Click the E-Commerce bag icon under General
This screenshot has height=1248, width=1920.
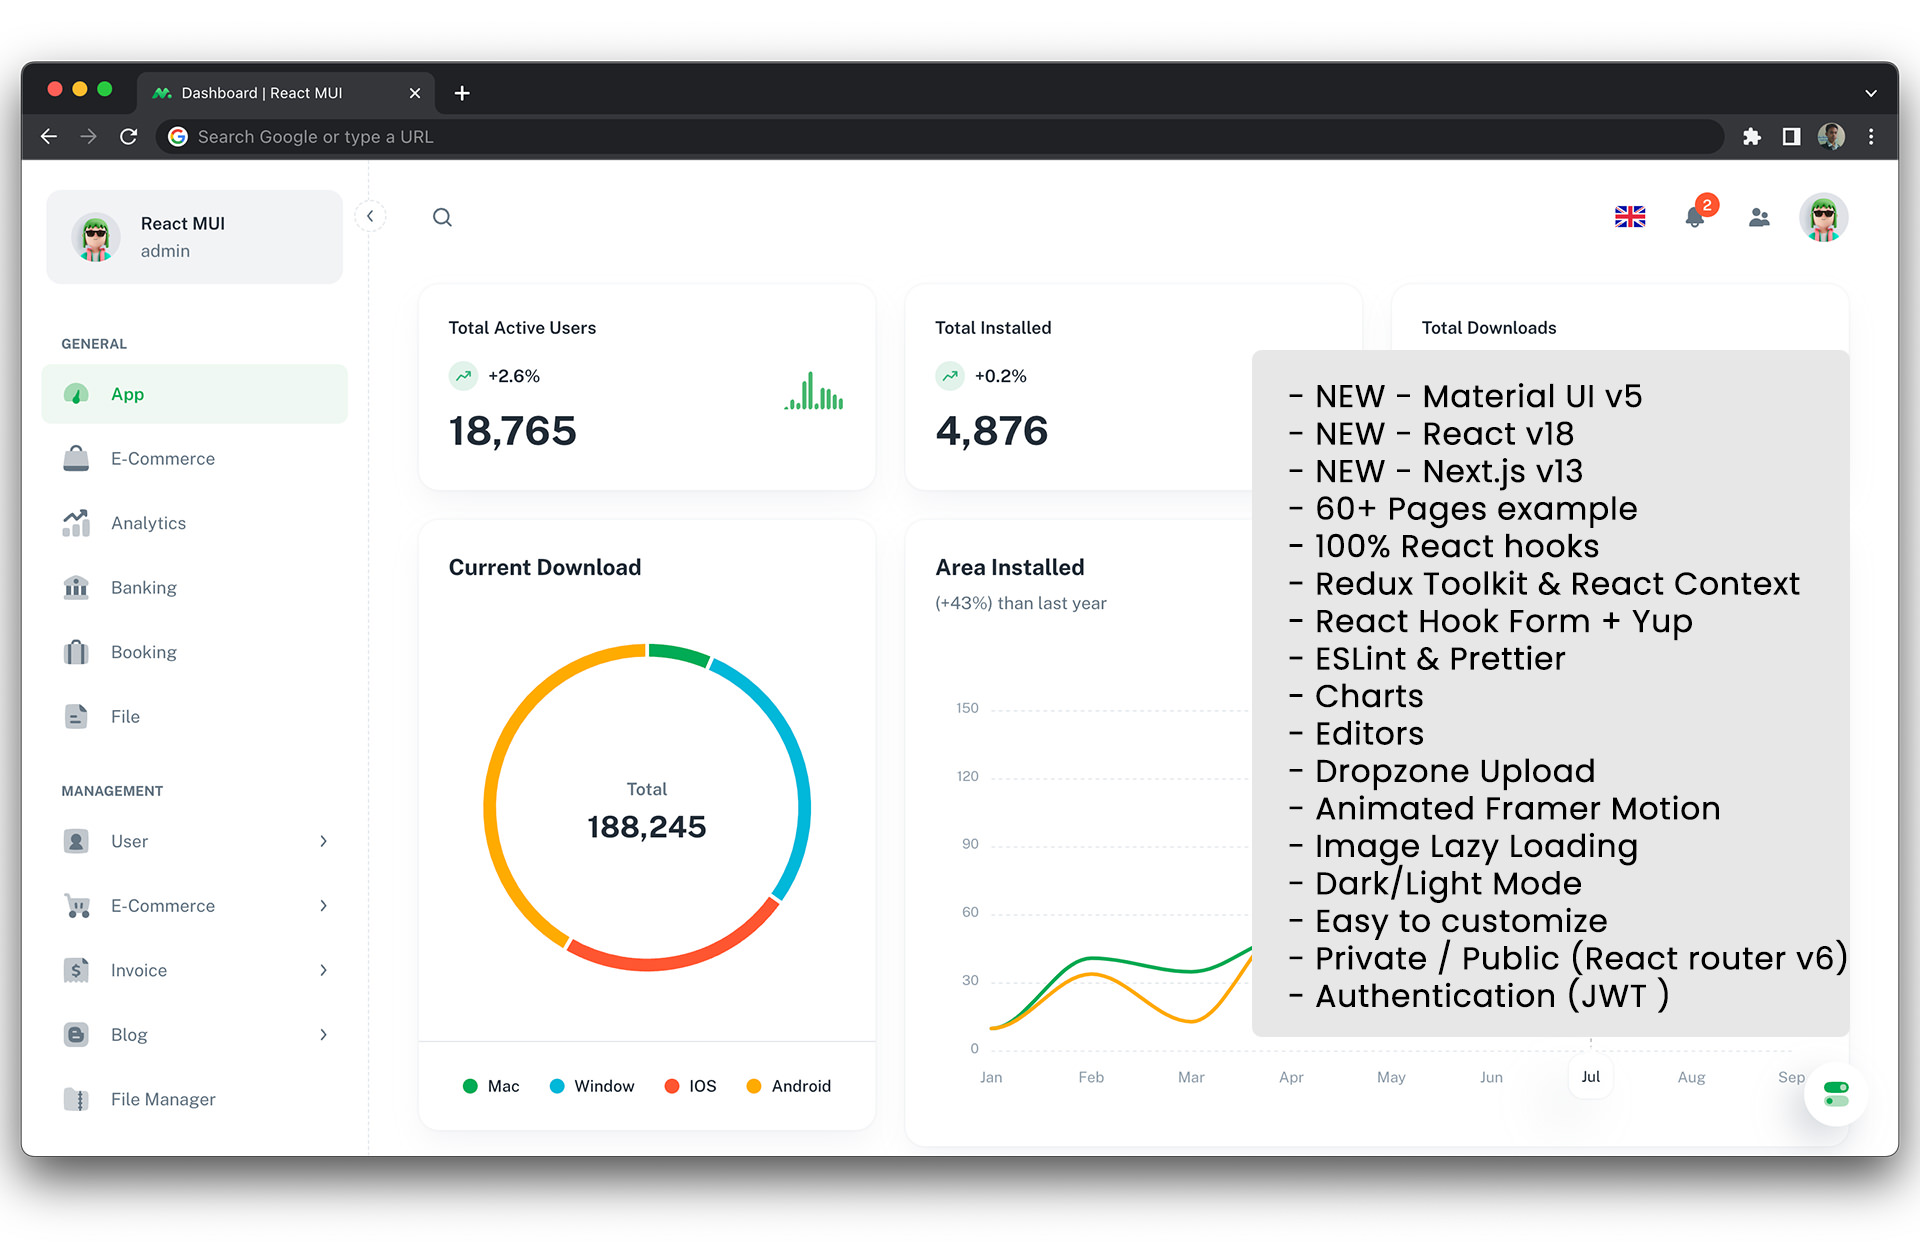tap(76, 458)
